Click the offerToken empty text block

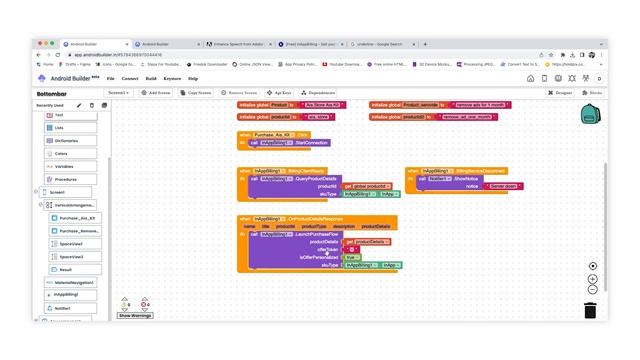351,250
